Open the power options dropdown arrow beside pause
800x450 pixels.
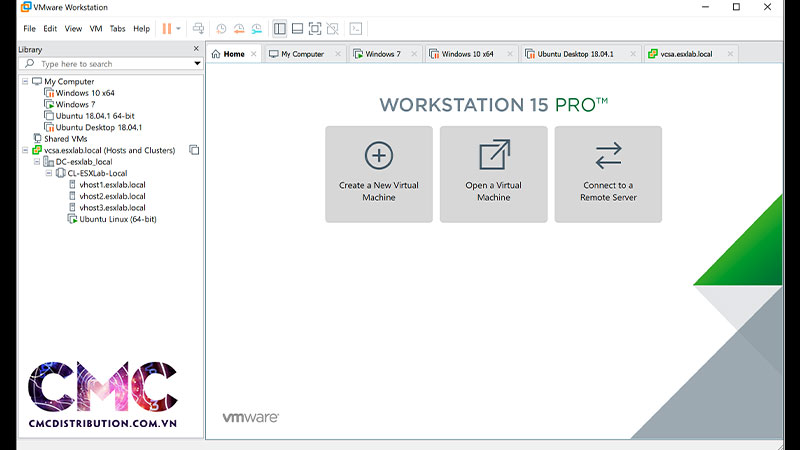pyautogui.click(x=179, y=29)
